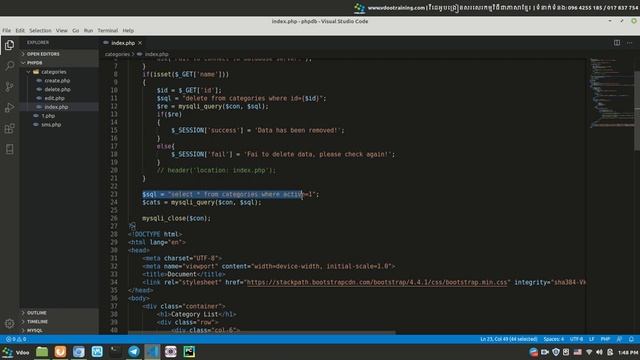Image resolution: width=640 pixels, height=360 pixels.
Task: Click the LF end-of-line status entry
Action: [x=591, y=339]
